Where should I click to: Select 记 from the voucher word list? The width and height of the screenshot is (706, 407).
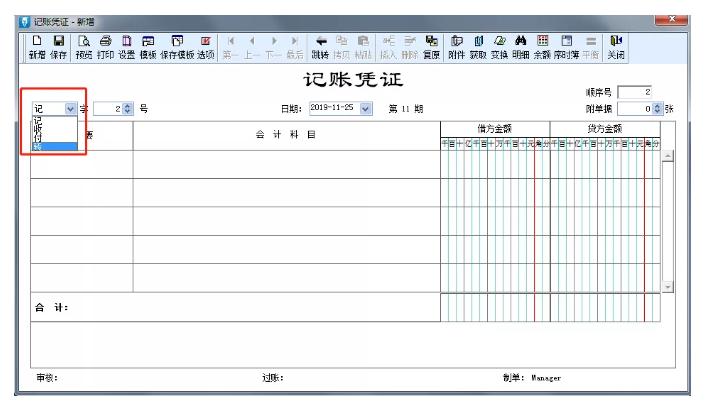tap(54, 120)
